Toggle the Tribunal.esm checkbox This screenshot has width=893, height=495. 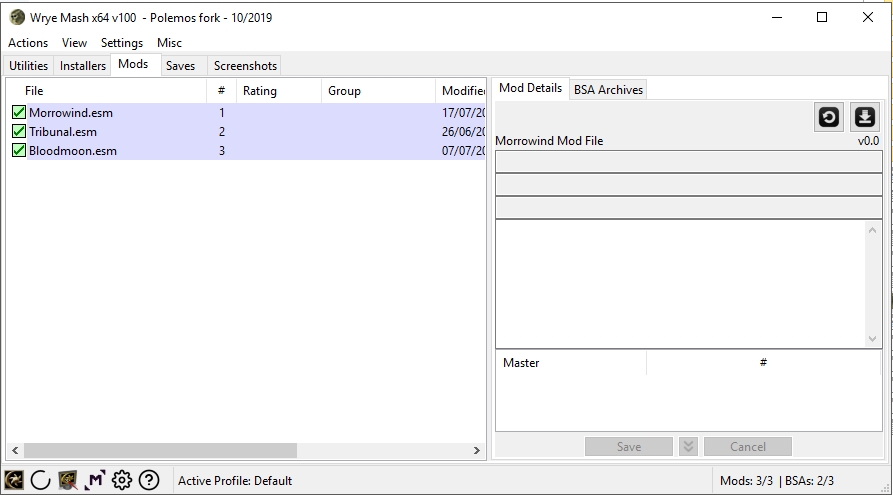pos(18,132)
